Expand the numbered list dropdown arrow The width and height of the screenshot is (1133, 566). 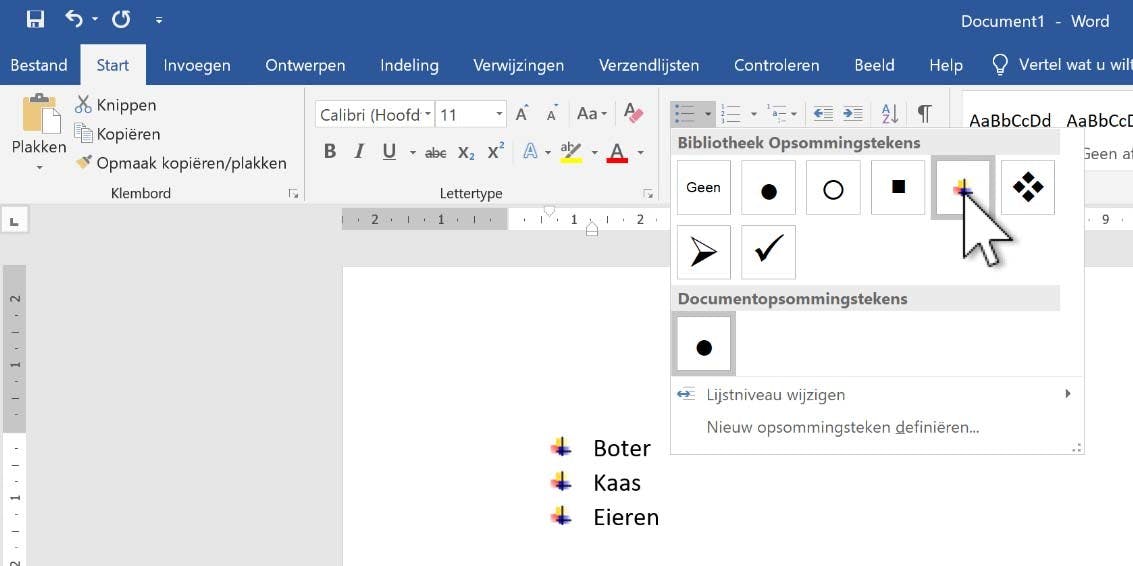[x=753, y=114]
